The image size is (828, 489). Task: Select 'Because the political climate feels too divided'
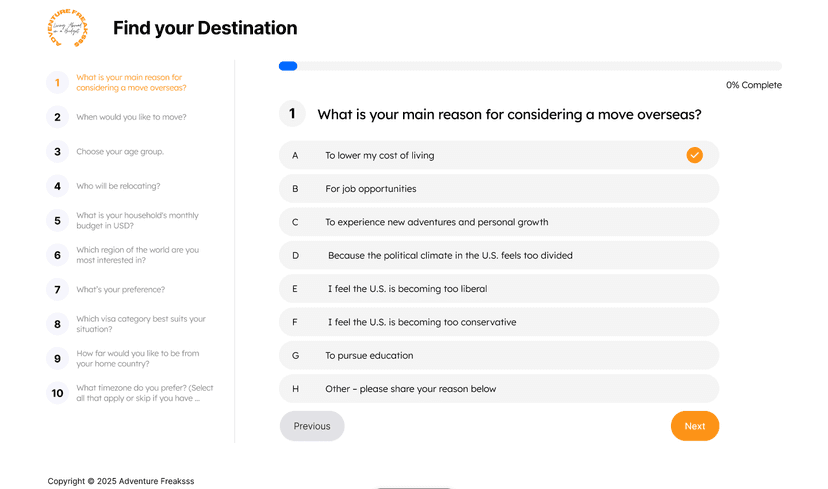(x=499, y=255)
